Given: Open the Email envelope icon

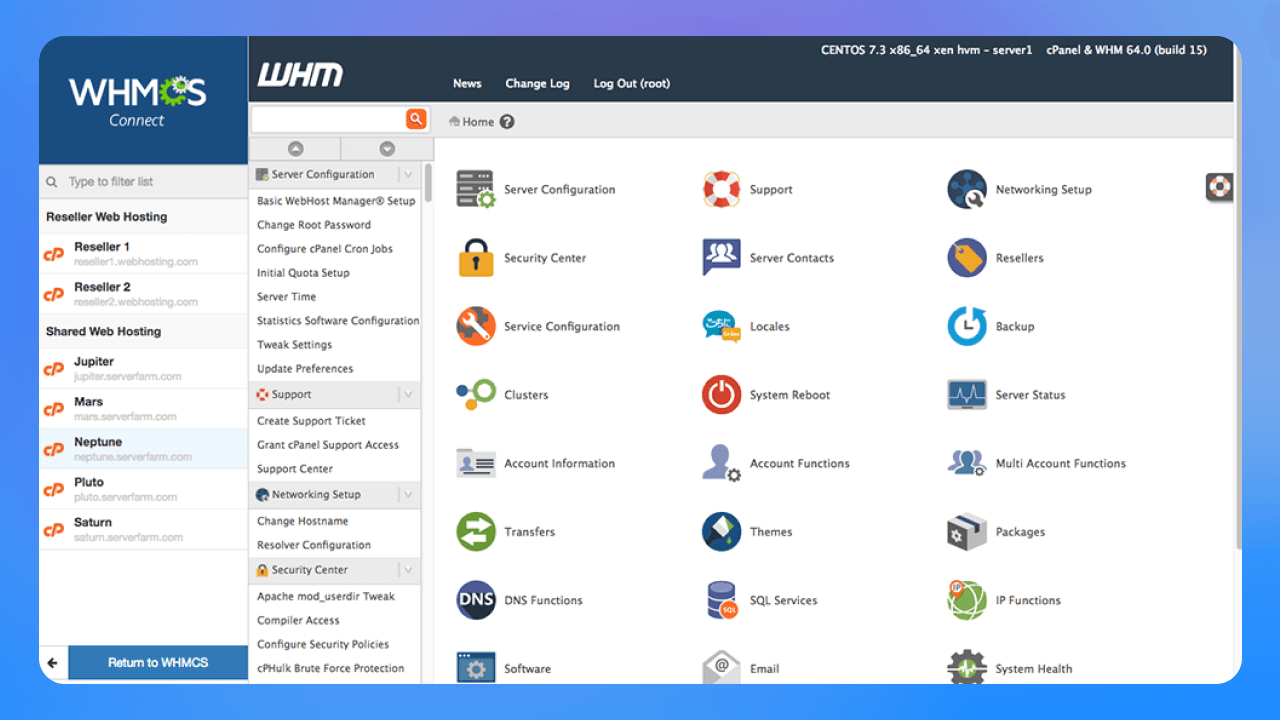Looking at the screenshot, I should click(x=721, y=667).
